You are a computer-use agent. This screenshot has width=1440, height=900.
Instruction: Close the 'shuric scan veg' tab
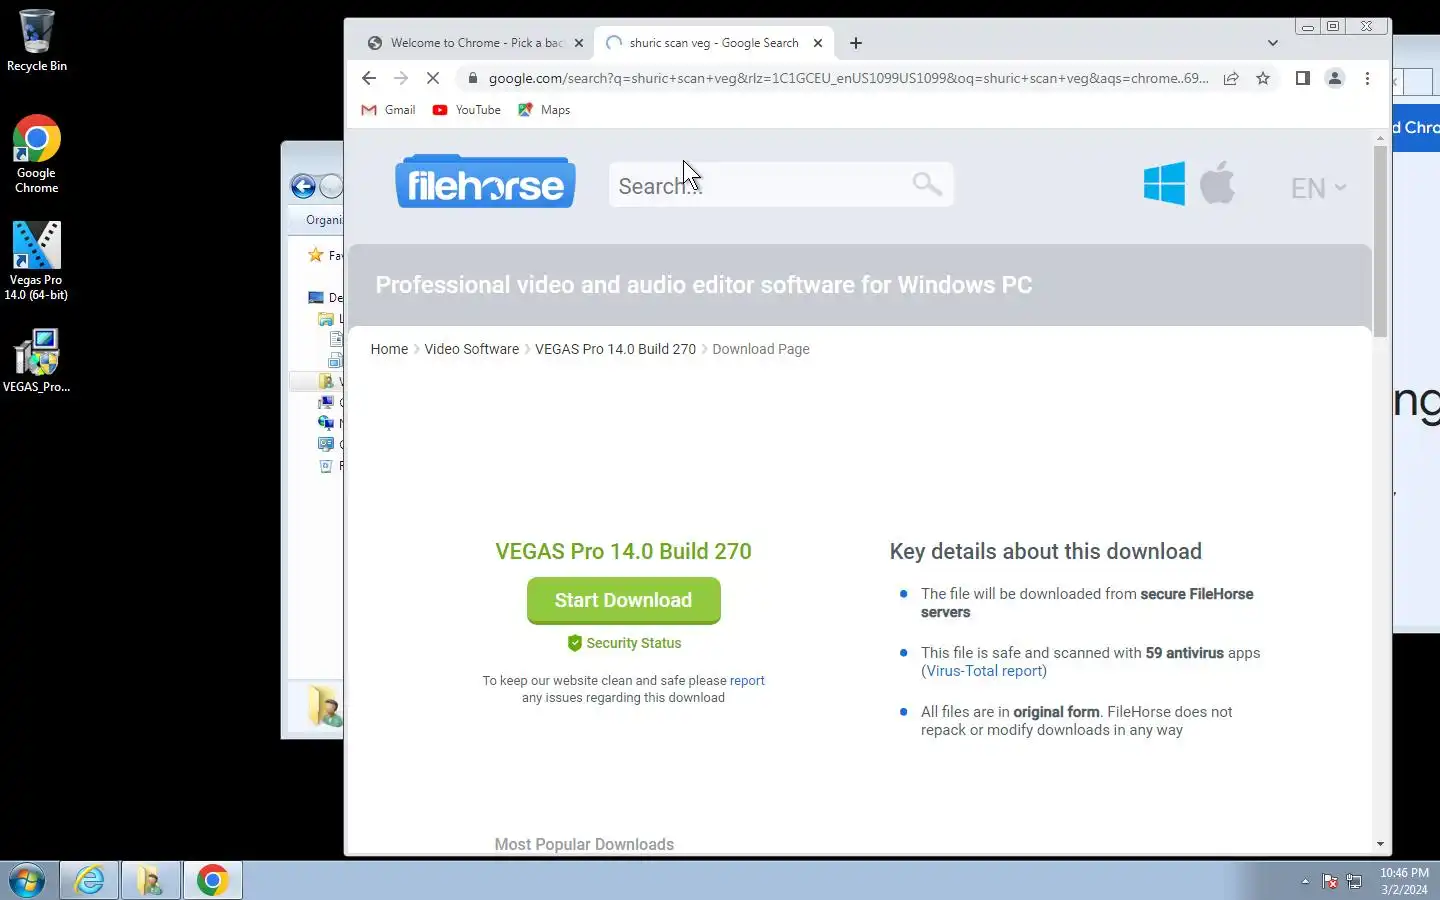(x=818, y=43)
